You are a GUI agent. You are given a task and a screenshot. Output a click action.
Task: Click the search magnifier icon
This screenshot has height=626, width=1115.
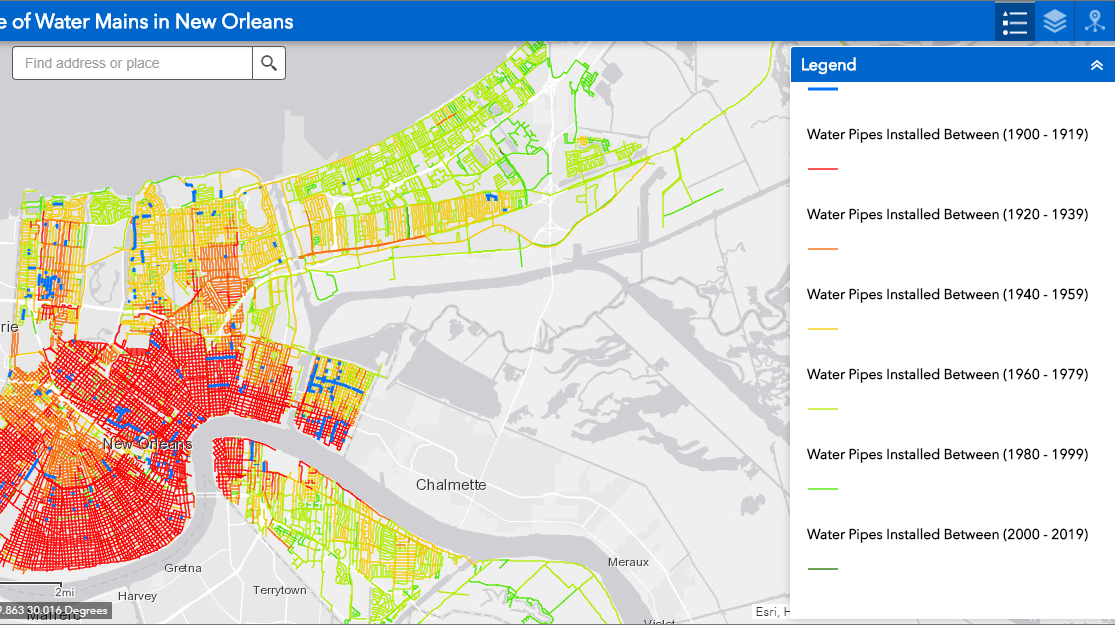point(269,62)
